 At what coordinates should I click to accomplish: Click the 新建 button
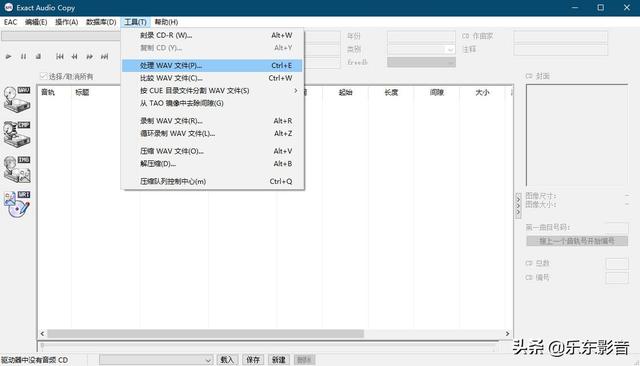pyautogui.click(x=278, y=359)
